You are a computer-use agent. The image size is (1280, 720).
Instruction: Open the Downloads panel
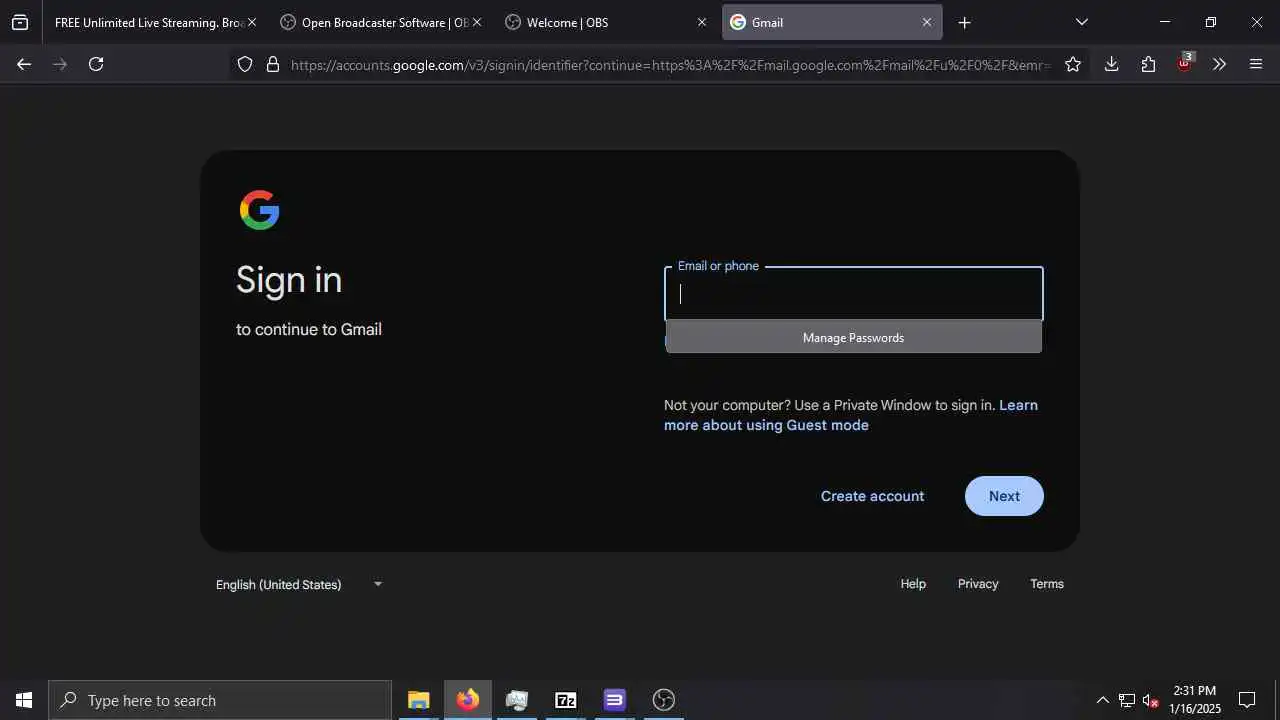1111,64
